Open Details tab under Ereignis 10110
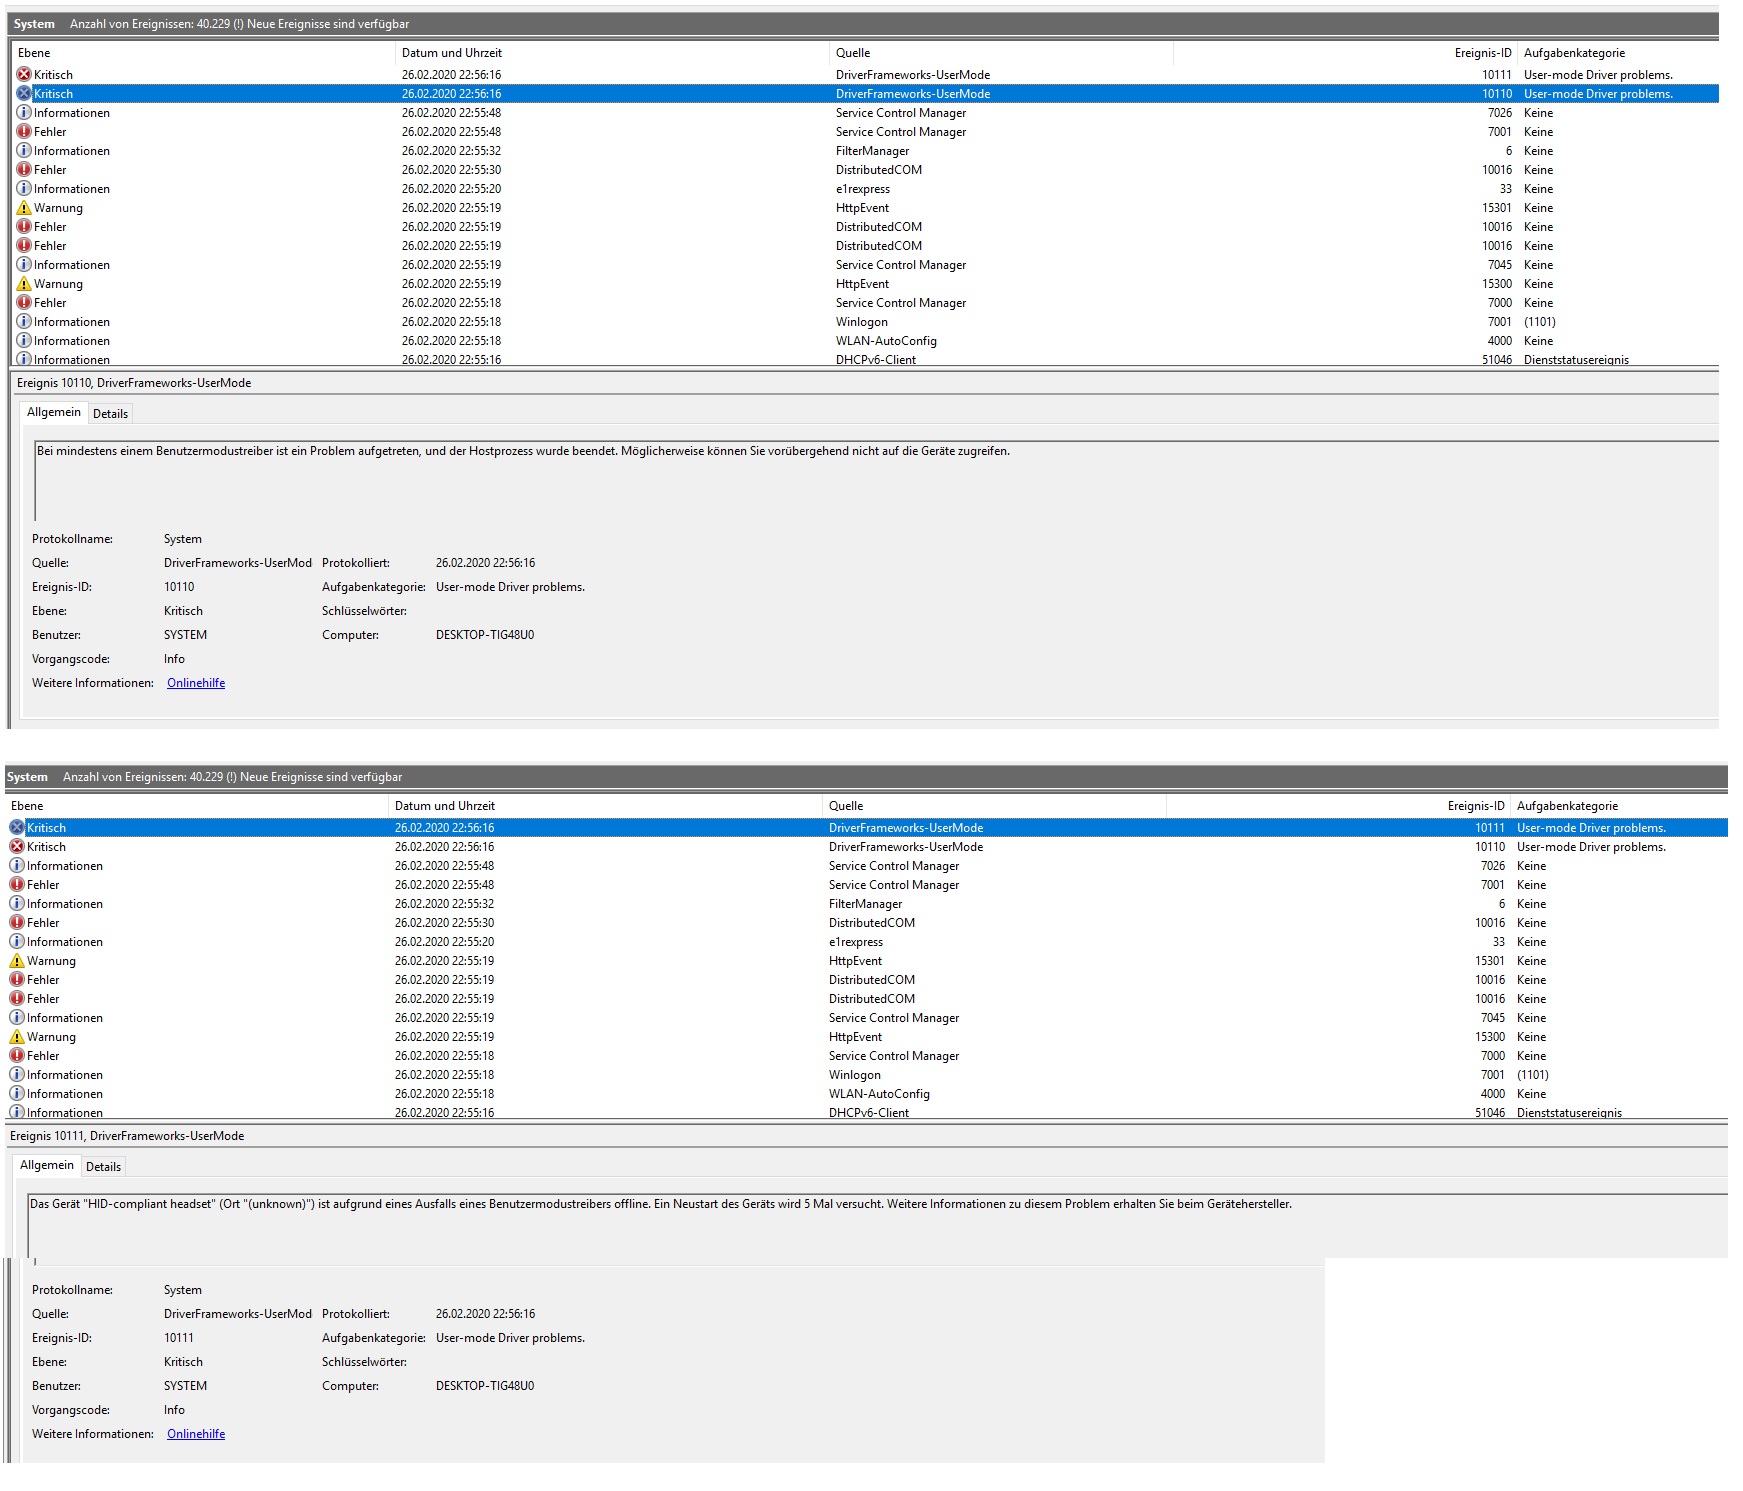 [110, 414]
